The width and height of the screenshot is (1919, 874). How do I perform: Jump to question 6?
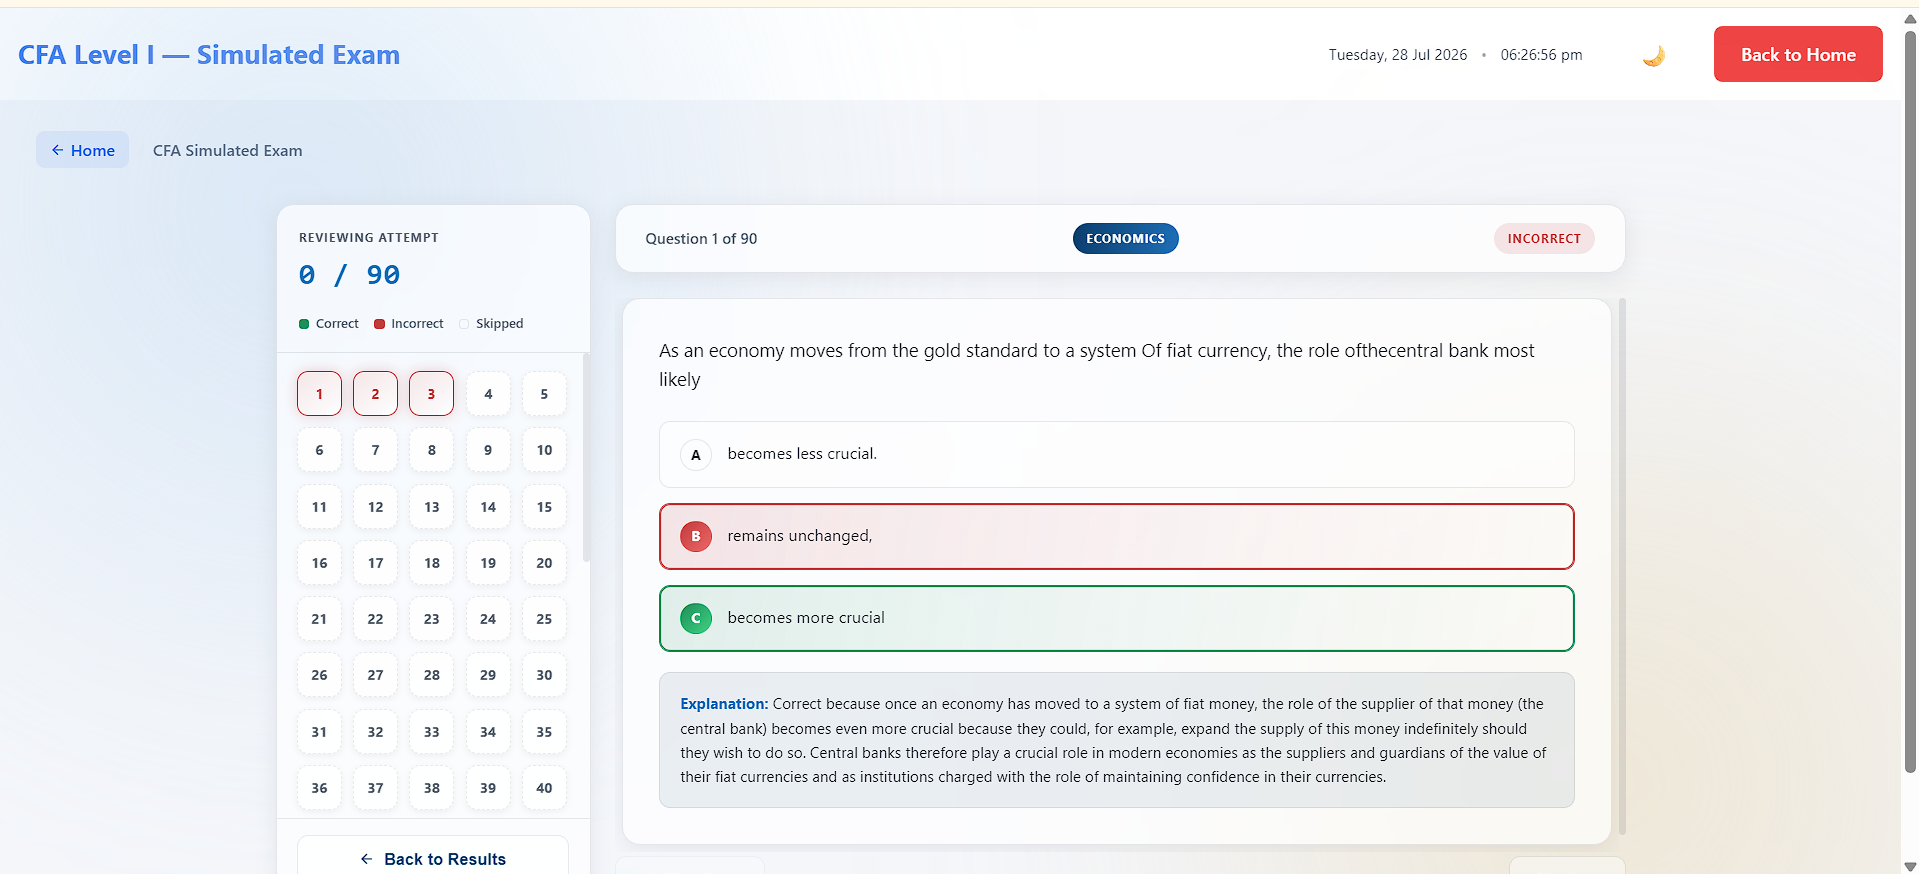click(319, 450)
